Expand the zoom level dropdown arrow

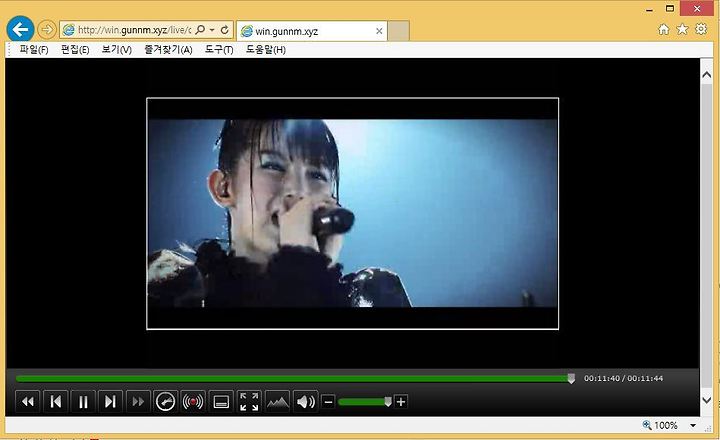click(x=693, y=425)
